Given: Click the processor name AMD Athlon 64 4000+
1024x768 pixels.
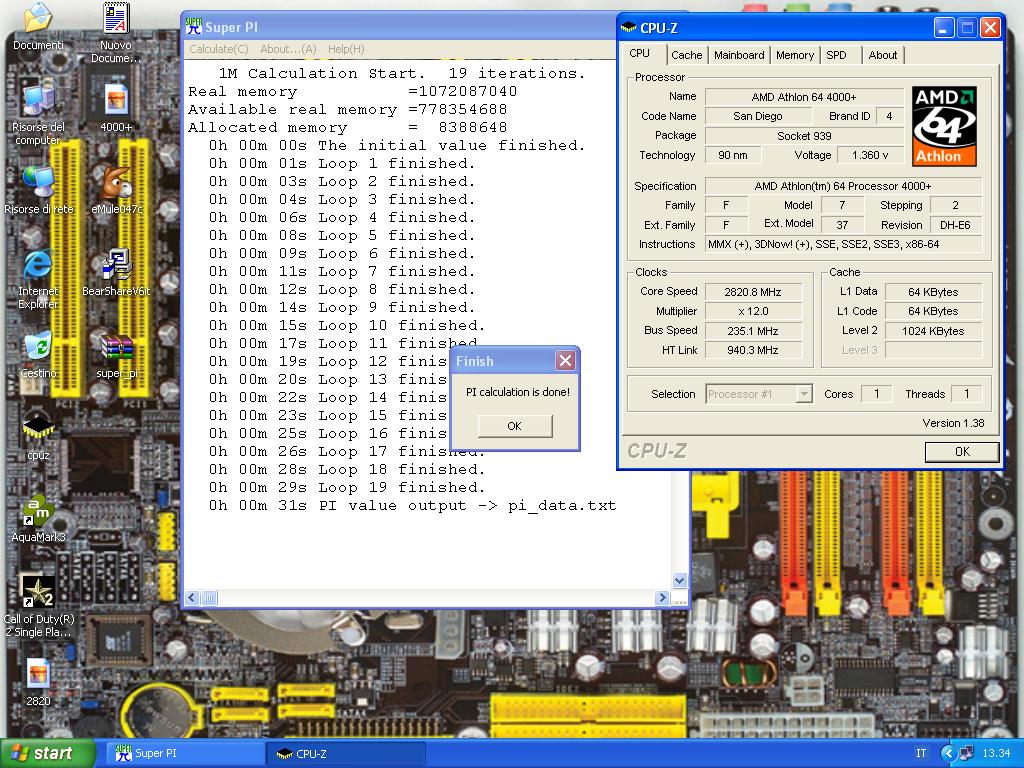Looking at the screenshot, I should 804,97.
